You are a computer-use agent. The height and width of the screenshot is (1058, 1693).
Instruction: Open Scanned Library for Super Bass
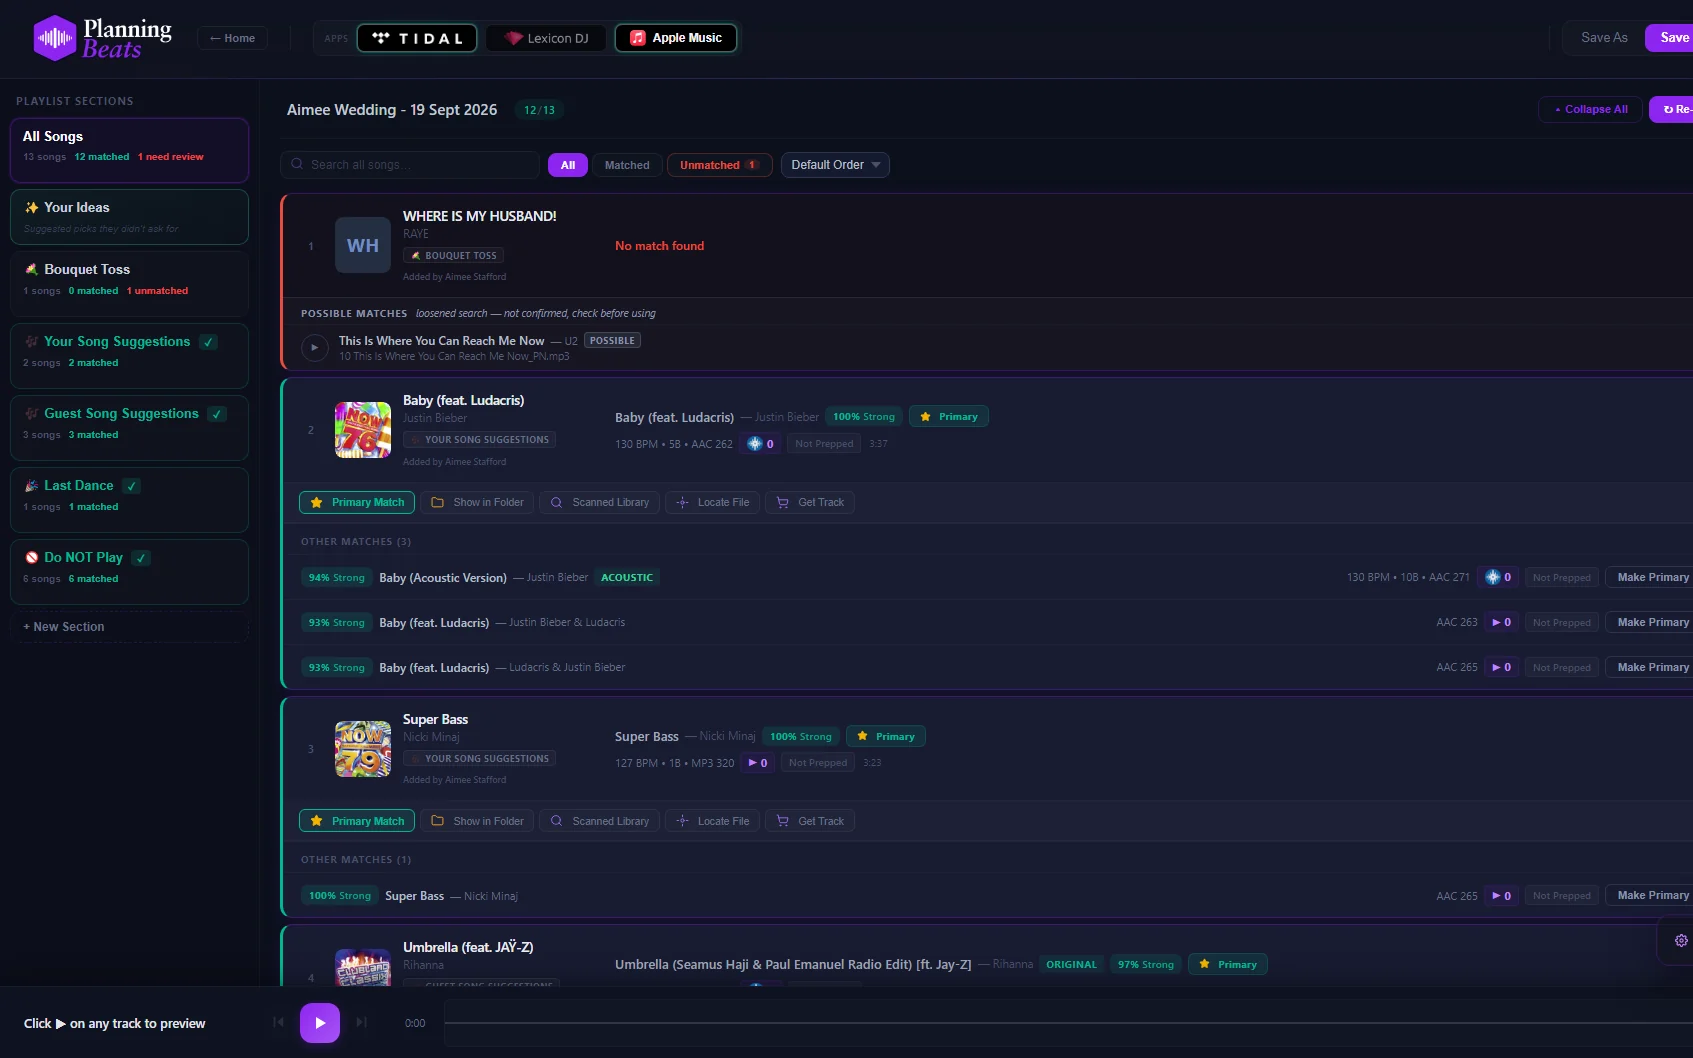pyautogui.click(x=600, y=821)
